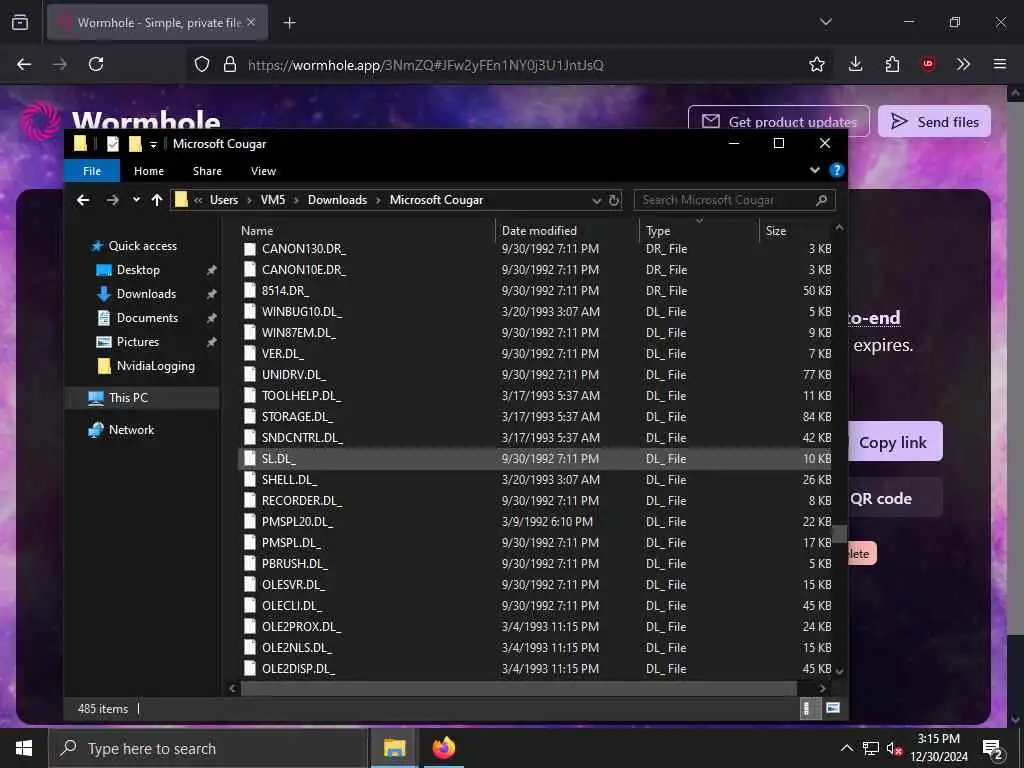Screen dimensions: 1024x768
Task: Open the Share ribbon tab
Action: click(207, 170)
